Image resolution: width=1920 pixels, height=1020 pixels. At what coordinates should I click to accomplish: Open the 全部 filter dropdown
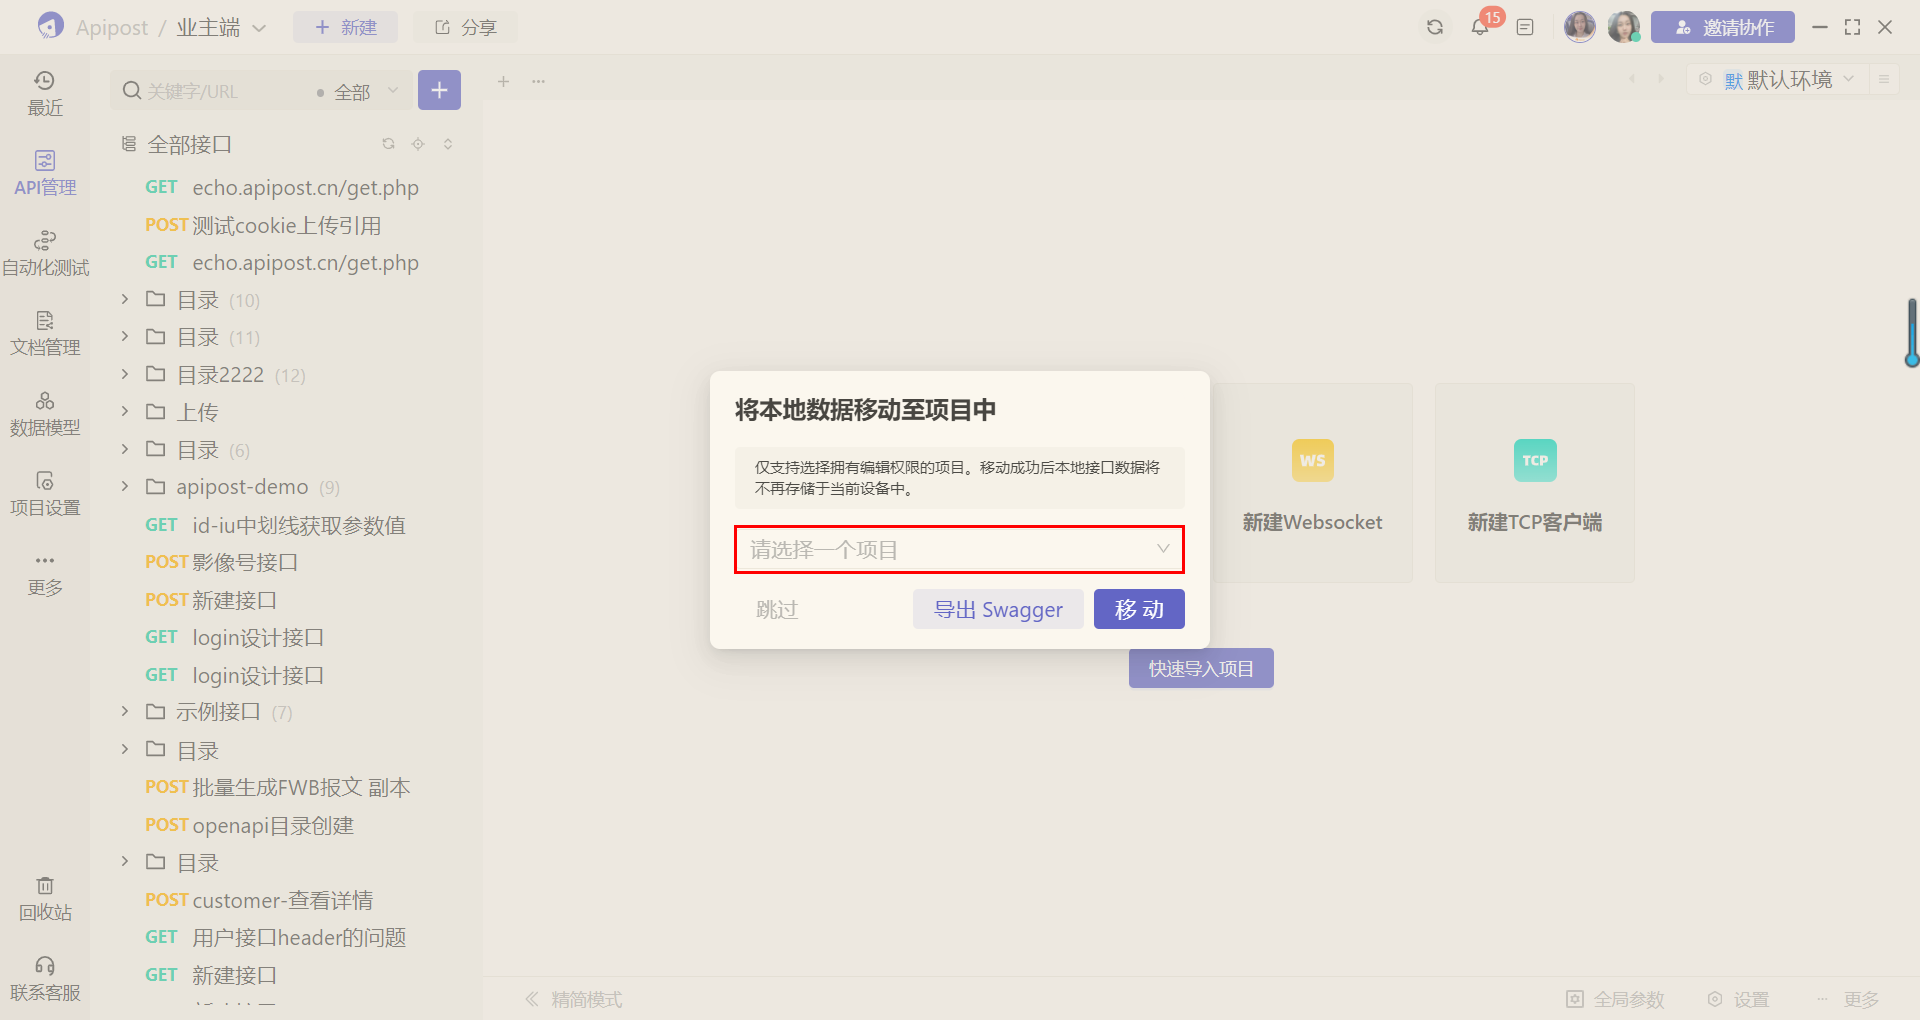coord(358,91)
